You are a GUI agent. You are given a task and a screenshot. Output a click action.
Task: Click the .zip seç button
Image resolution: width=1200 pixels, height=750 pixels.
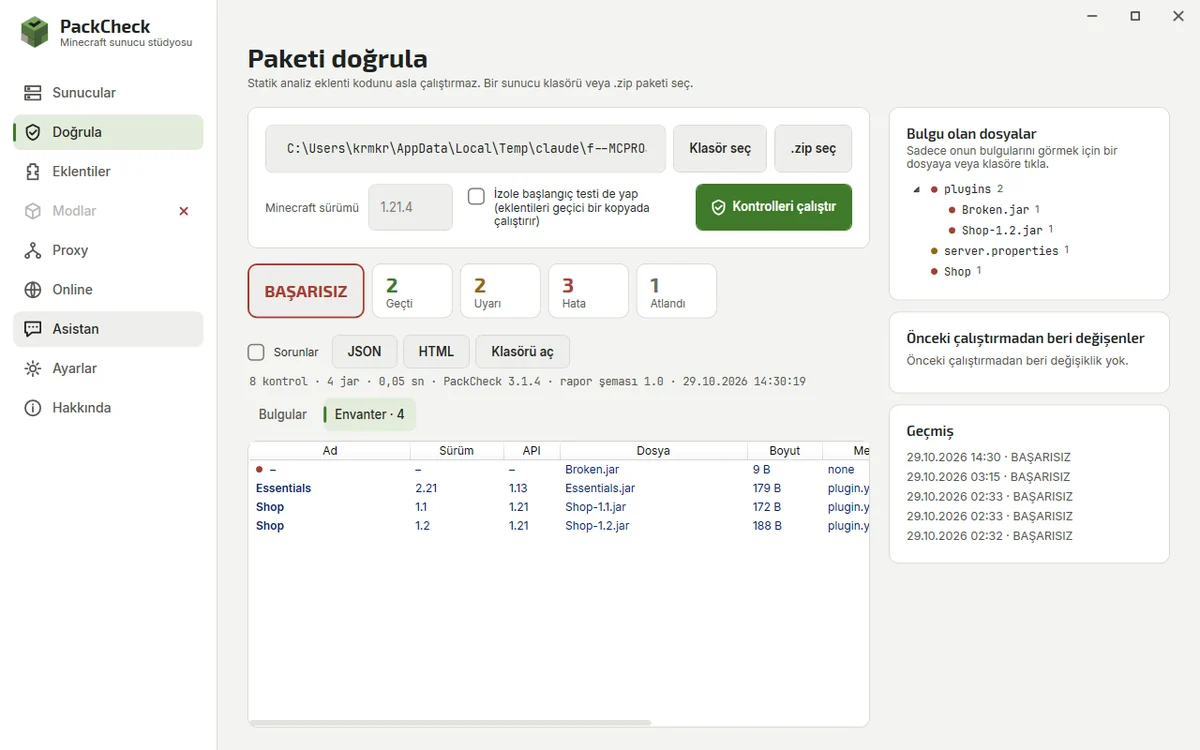[813, 149]
